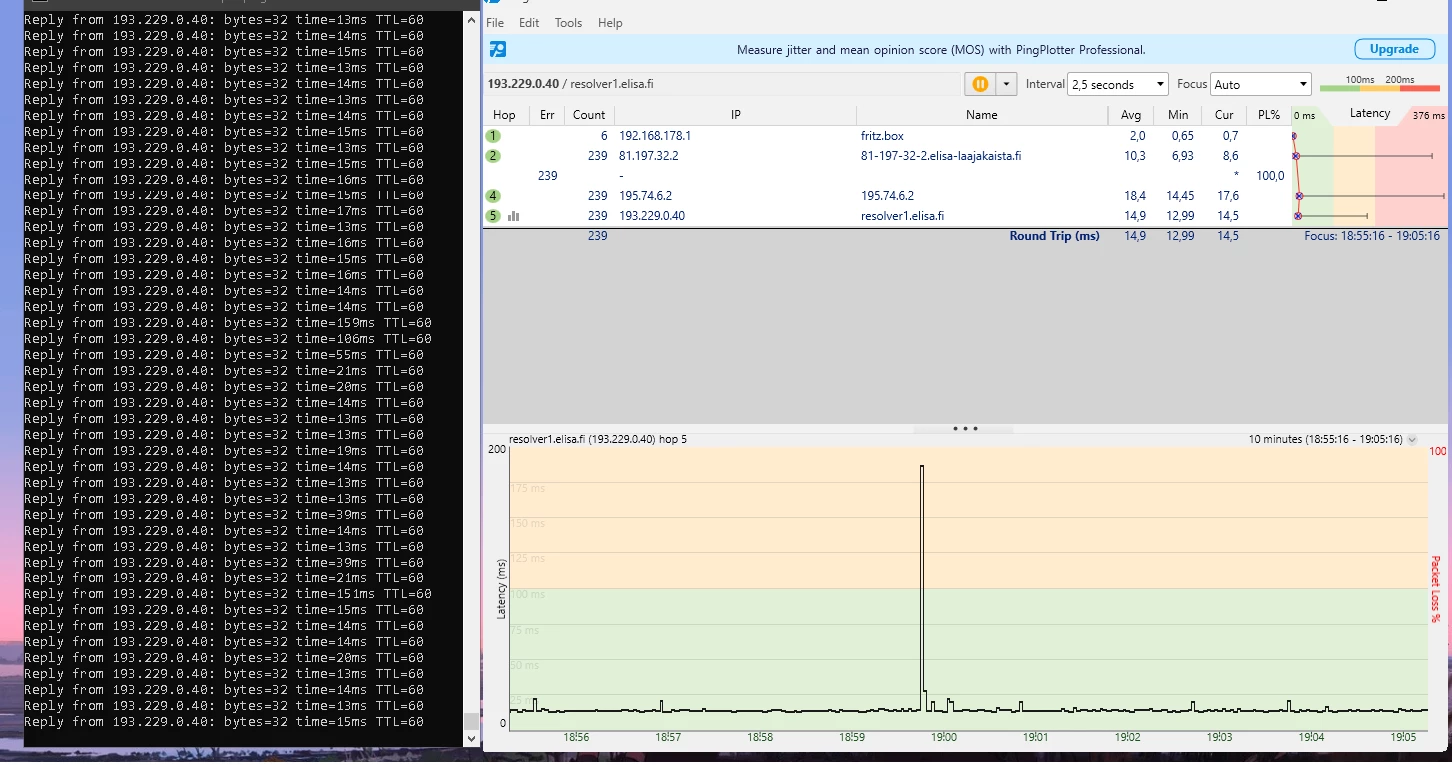Image resolution: width=1452 pixels, height=765 pixels.
Task: Click the PingPlotter logo icon in banner
Action: click(497, 49)
